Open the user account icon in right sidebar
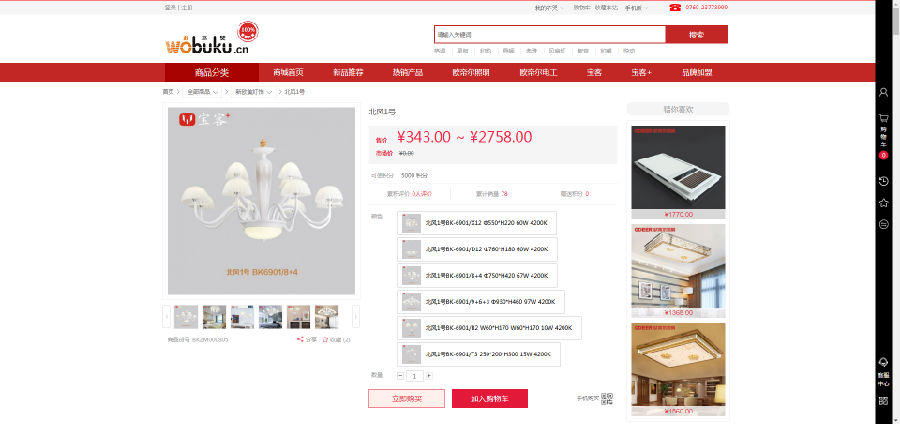Viewport: 900px width, 424px height. 883,92
